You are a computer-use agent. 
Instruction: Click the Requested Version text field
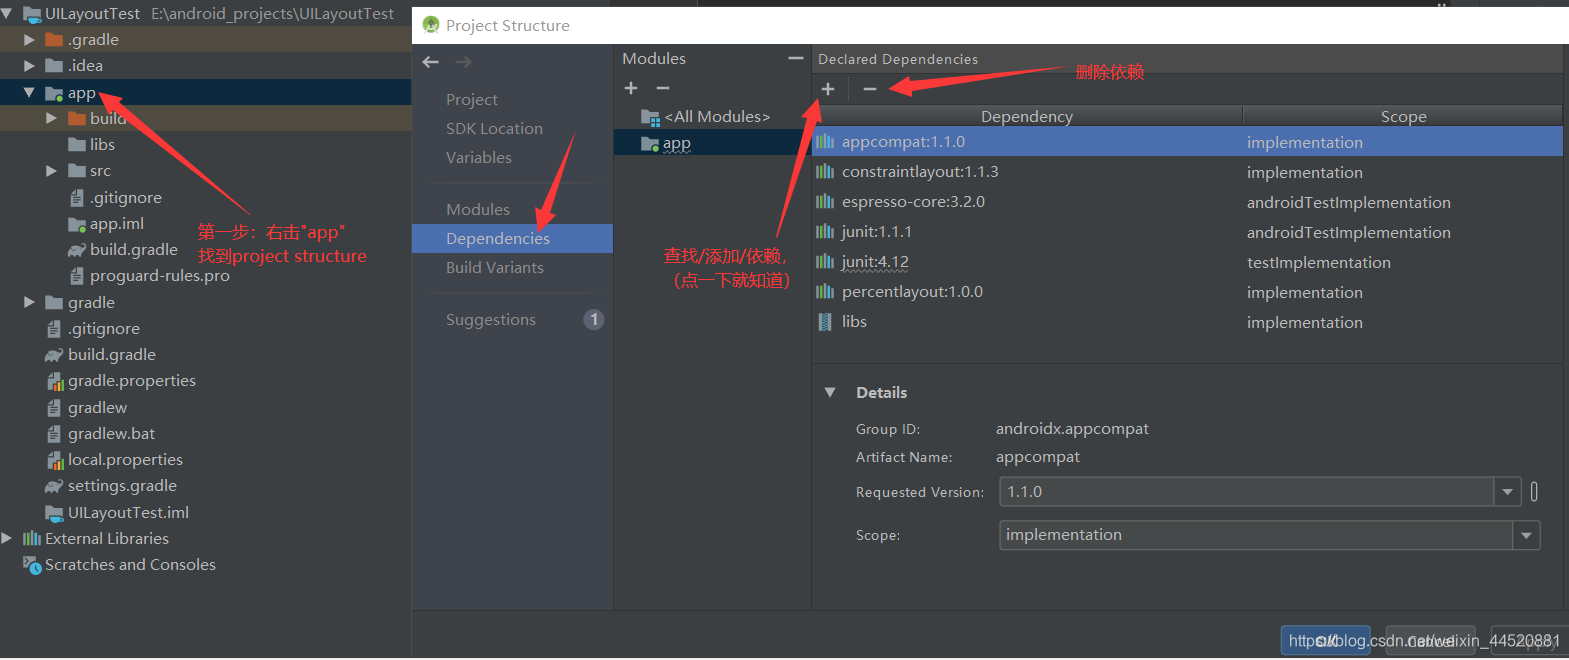click(1247, 492)
